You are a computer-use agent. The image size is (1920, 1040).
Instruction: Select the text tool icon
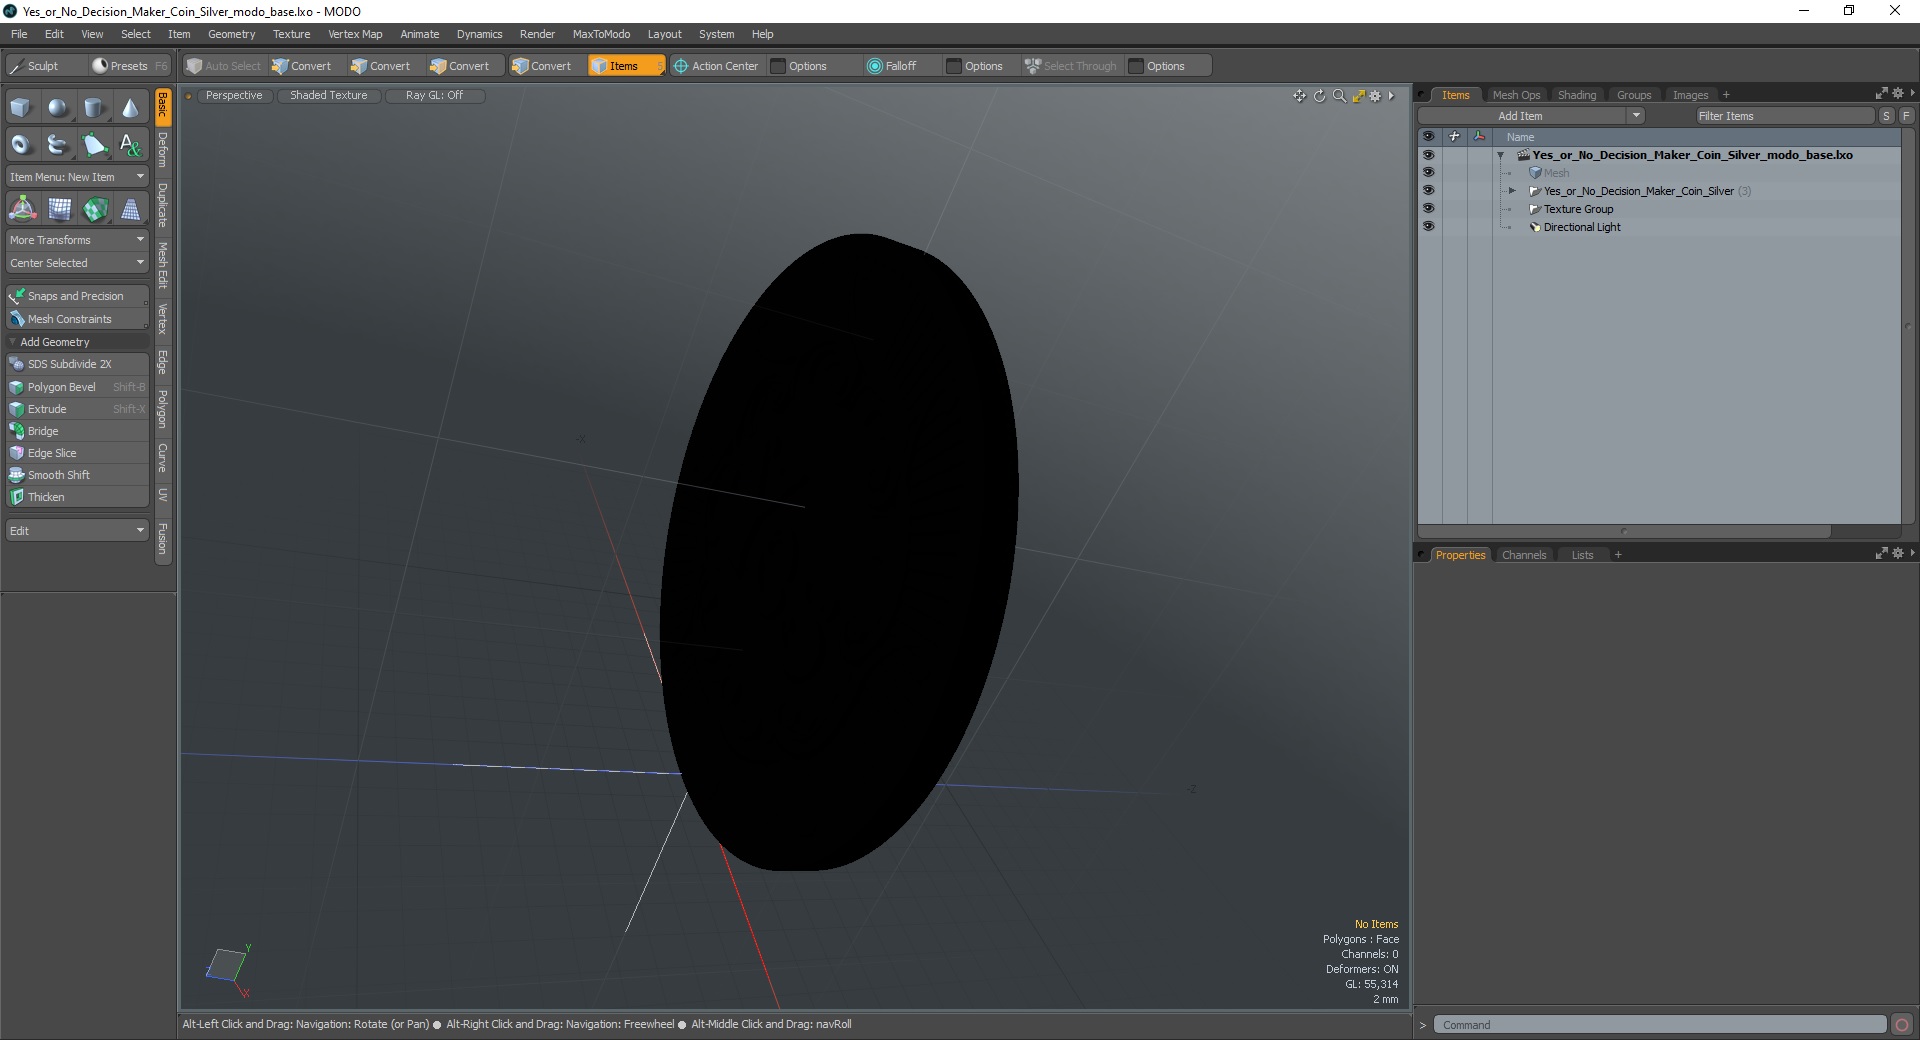pyautogui.click(x=130, y=145)
